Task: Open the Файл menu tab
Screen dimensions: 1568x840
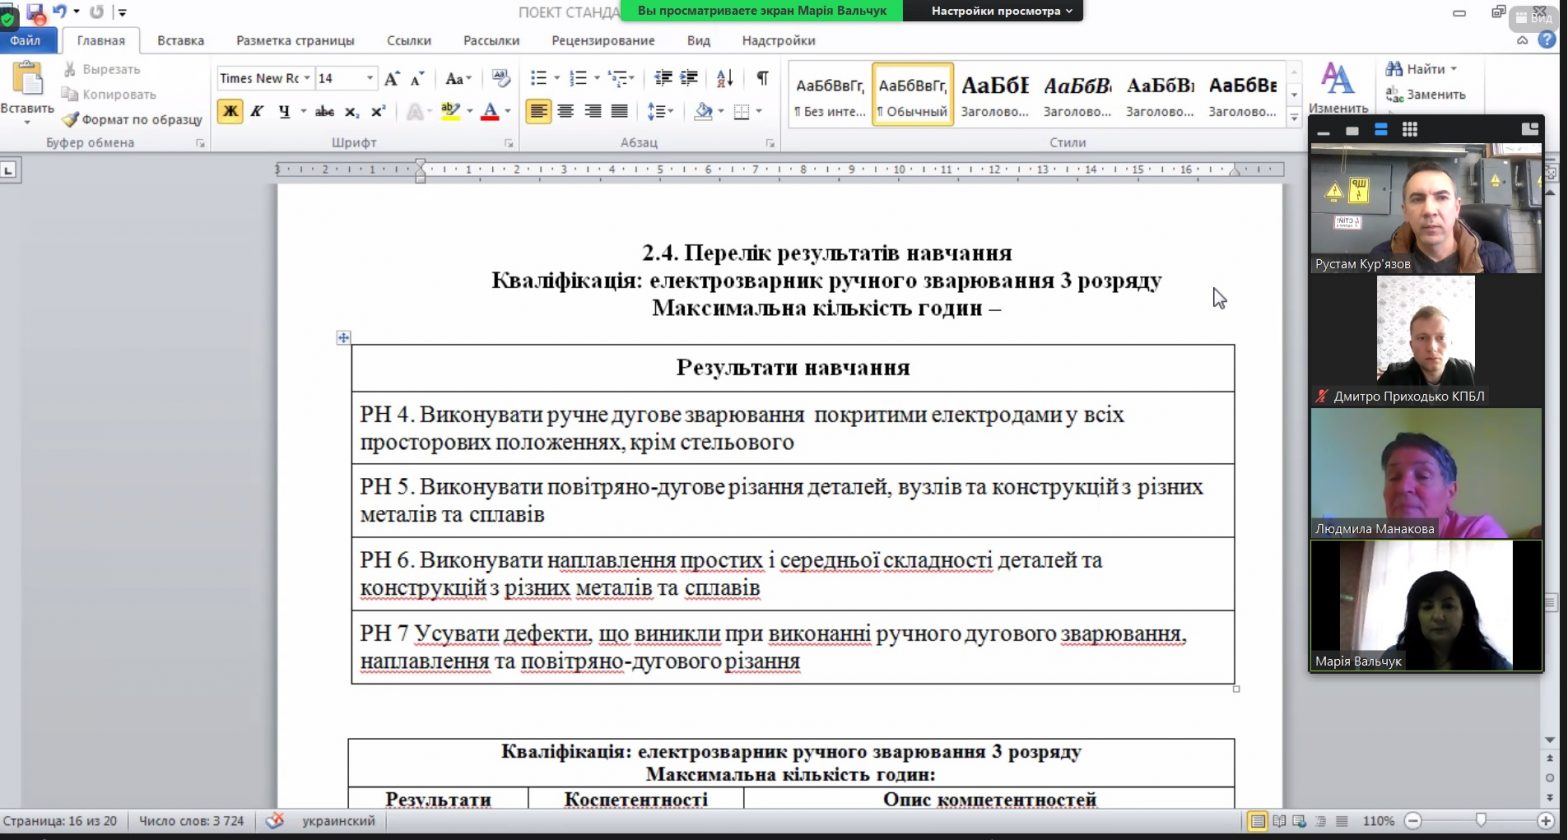Action: click(26, 40)
